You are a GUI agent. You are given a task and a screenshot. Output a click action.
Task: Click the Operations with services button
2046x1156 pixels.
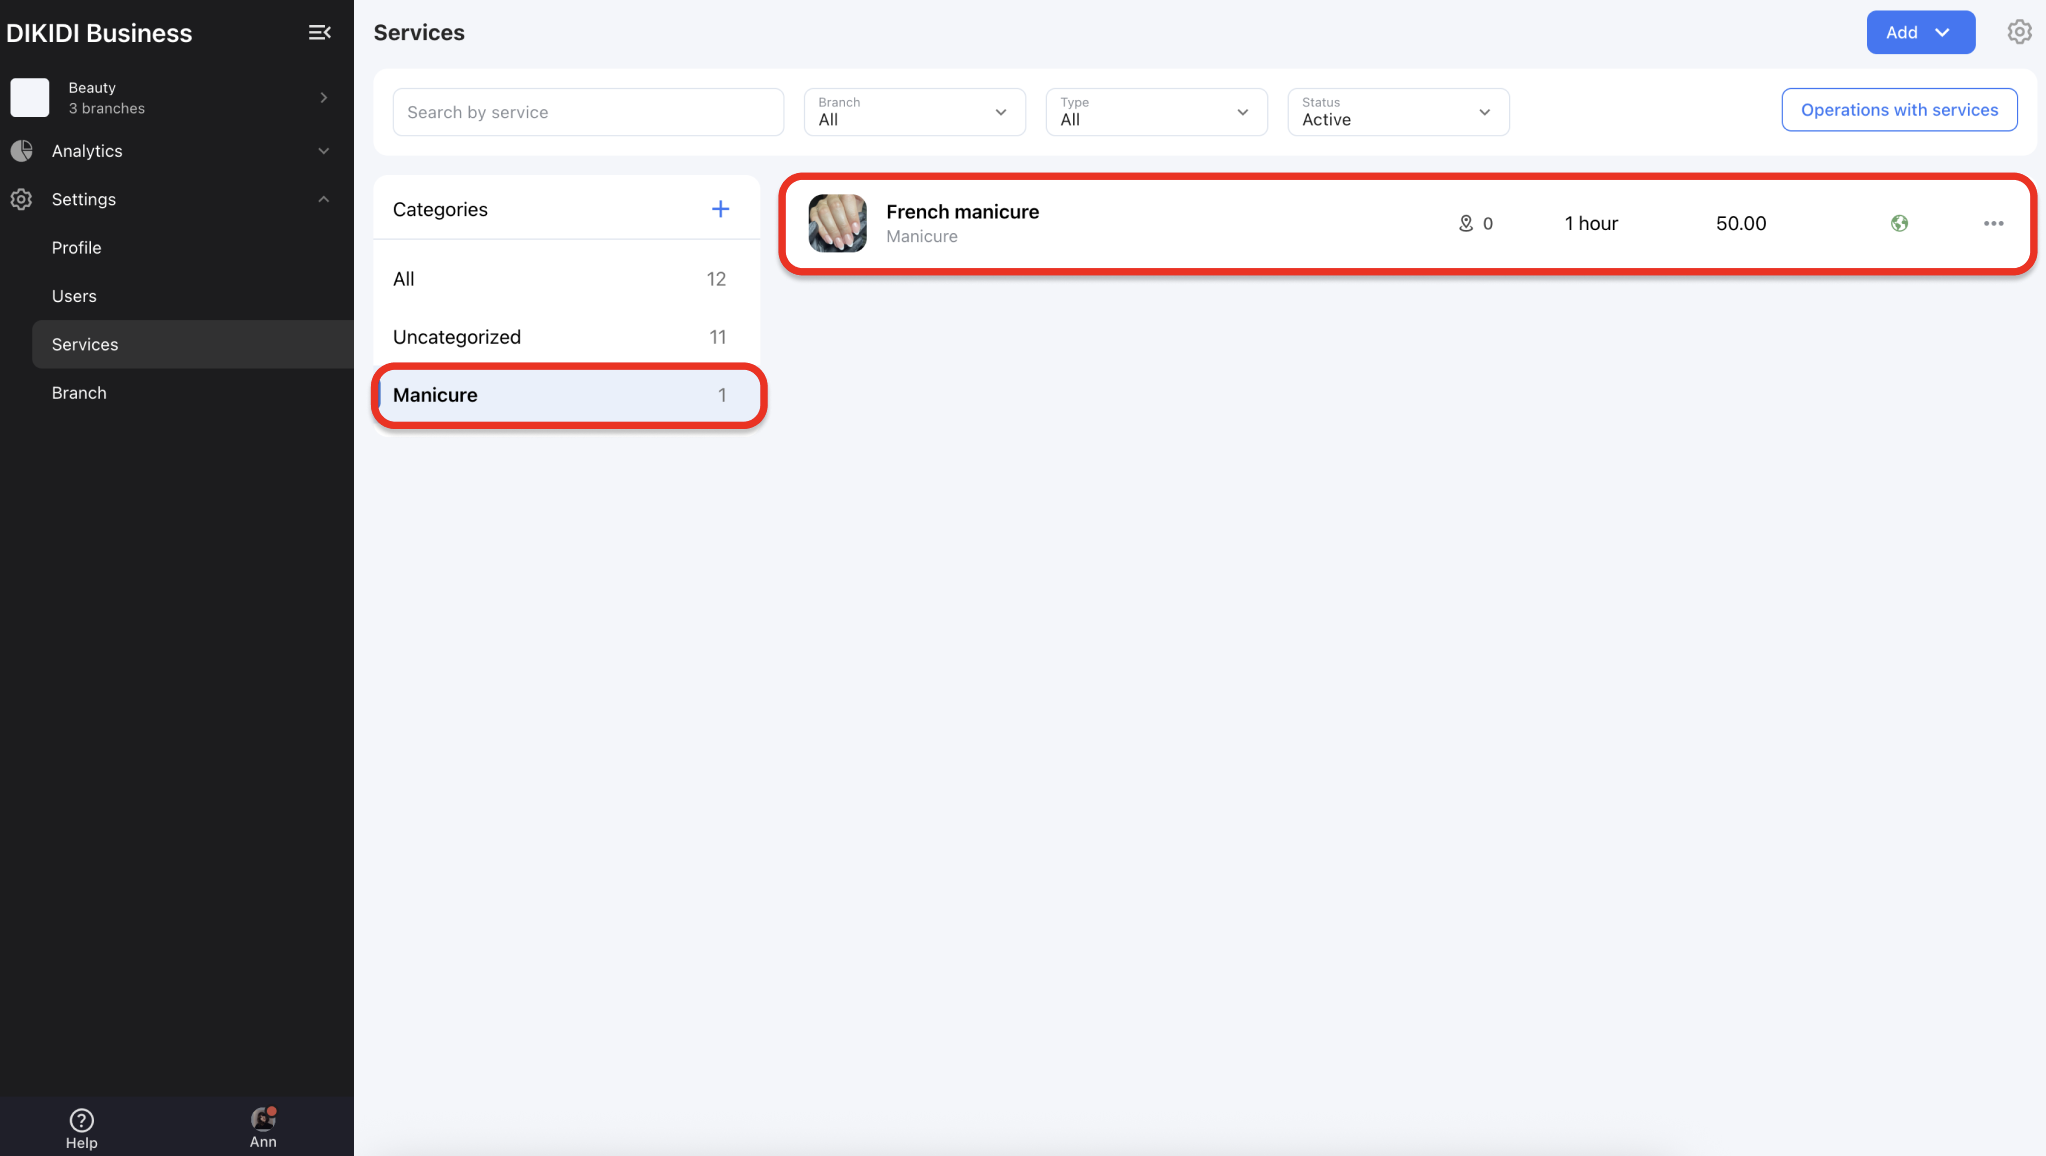coord(1898,110)
